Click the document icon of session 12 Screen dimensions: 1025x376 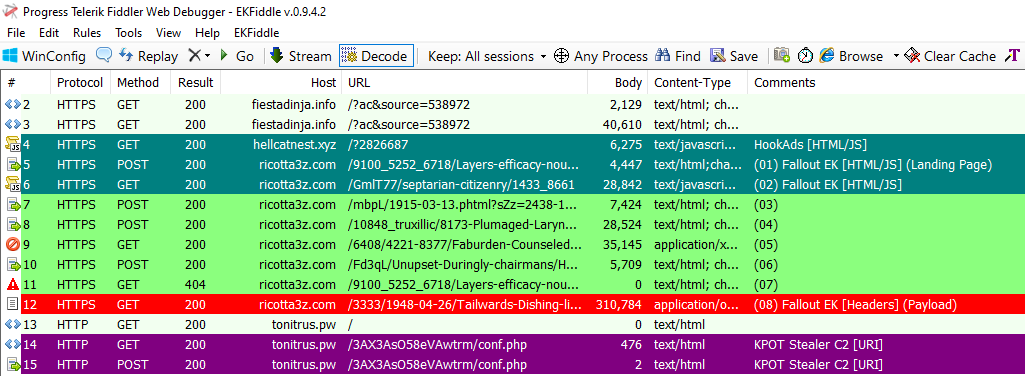[x=12, y=305]
